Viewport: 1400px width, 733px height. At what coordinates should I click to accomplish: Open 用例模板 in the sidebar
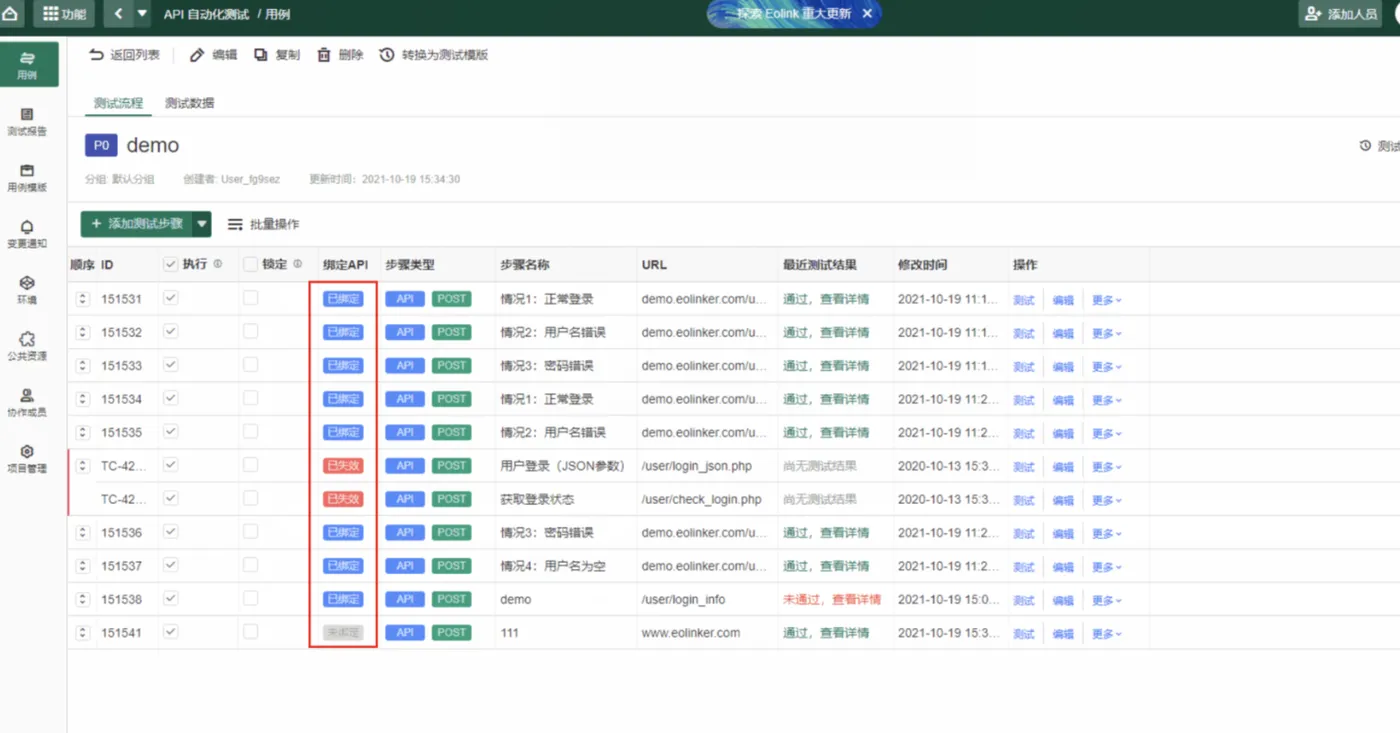28,178
